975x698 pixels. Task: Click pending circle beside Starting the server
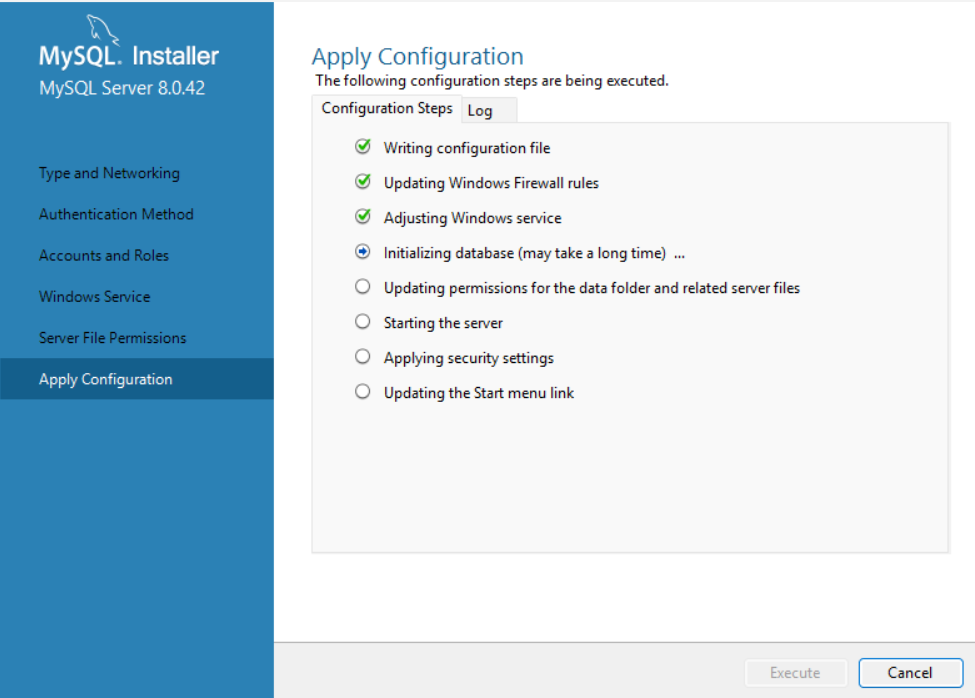pos(363,321)
